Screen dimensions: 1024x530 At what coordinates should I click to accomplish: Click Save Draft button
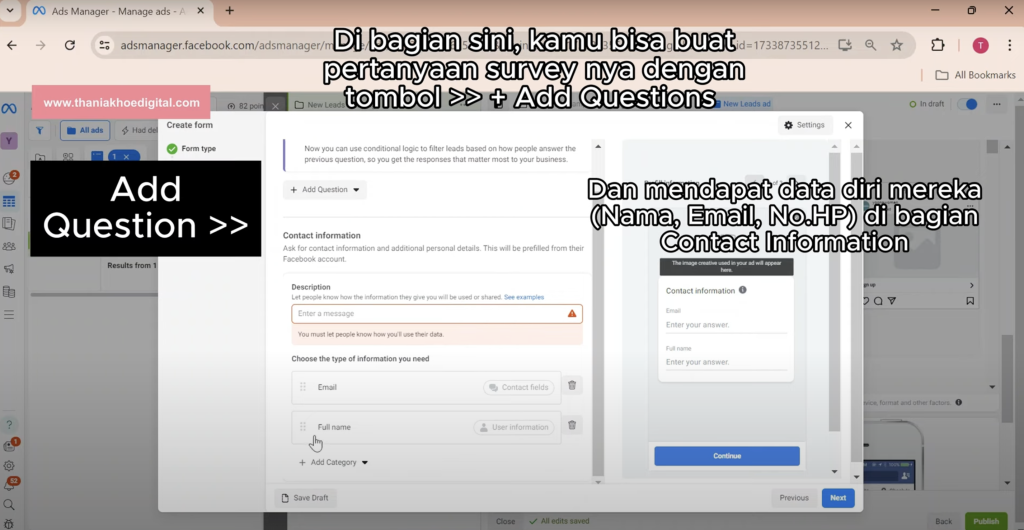(x=306, y=497)
